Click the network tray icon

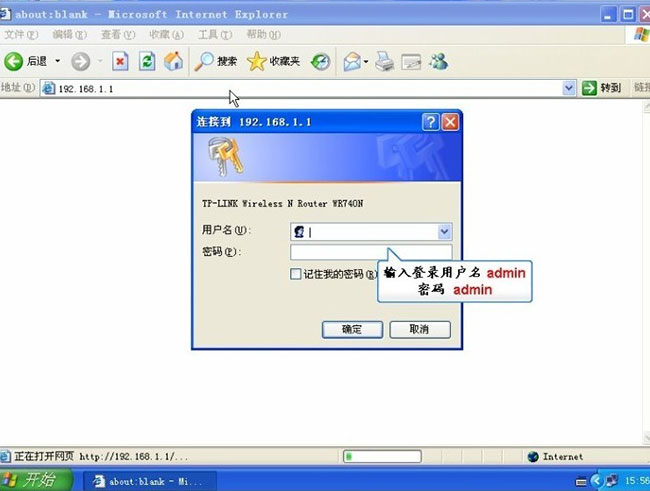(x=611, y=481)
